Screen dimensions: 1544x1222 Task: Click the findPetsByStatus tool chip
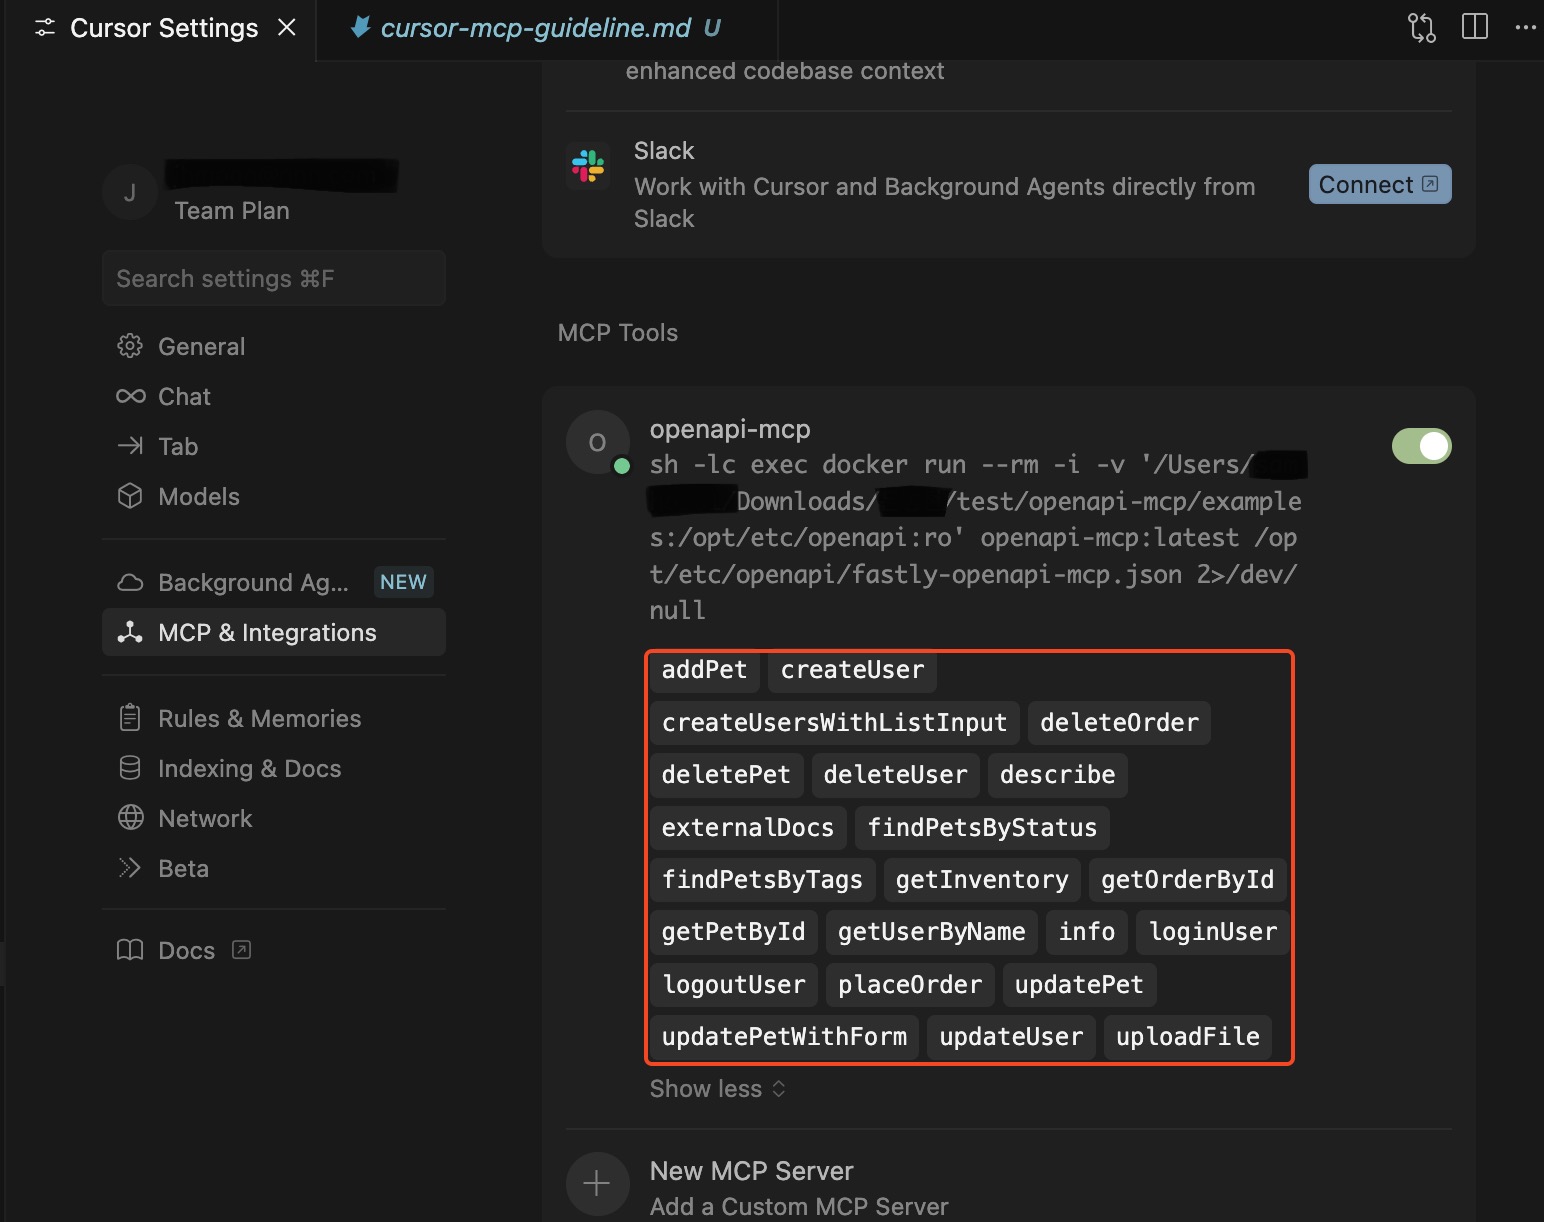(x=982, y=828)
